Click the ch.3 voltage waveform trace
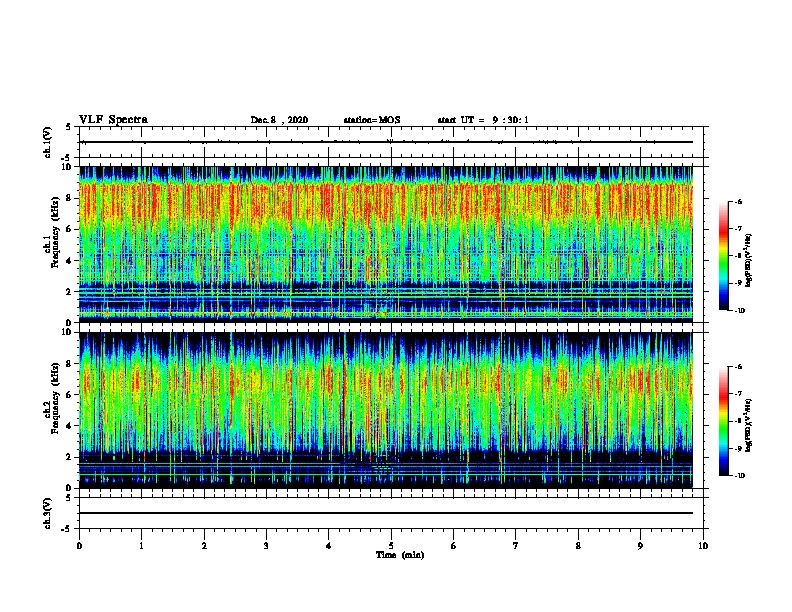Image resolution: width=792 pixels, height=612 pixels. click(x=386, y=513)
